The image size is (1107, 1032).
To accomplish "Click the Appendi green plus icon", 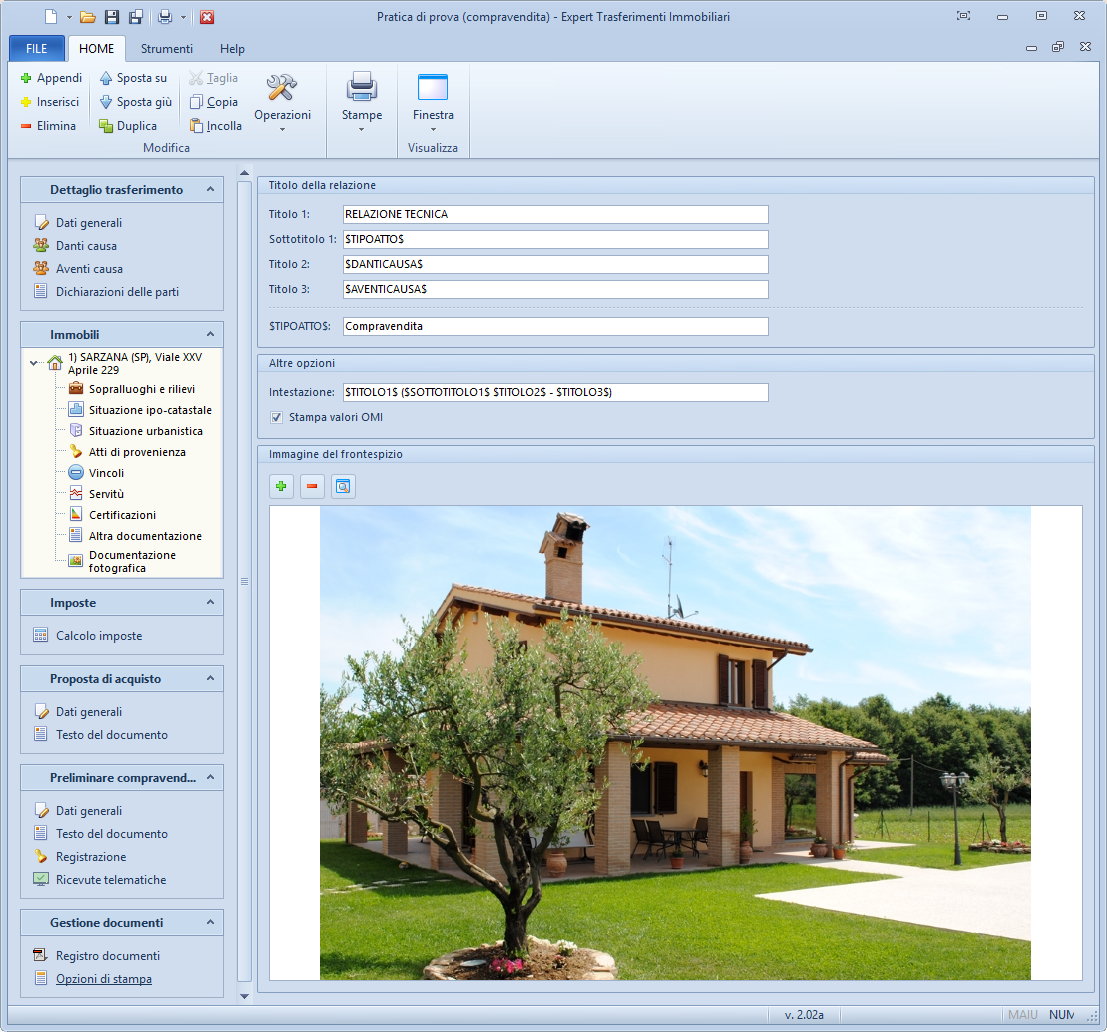I will coord(27,78).
